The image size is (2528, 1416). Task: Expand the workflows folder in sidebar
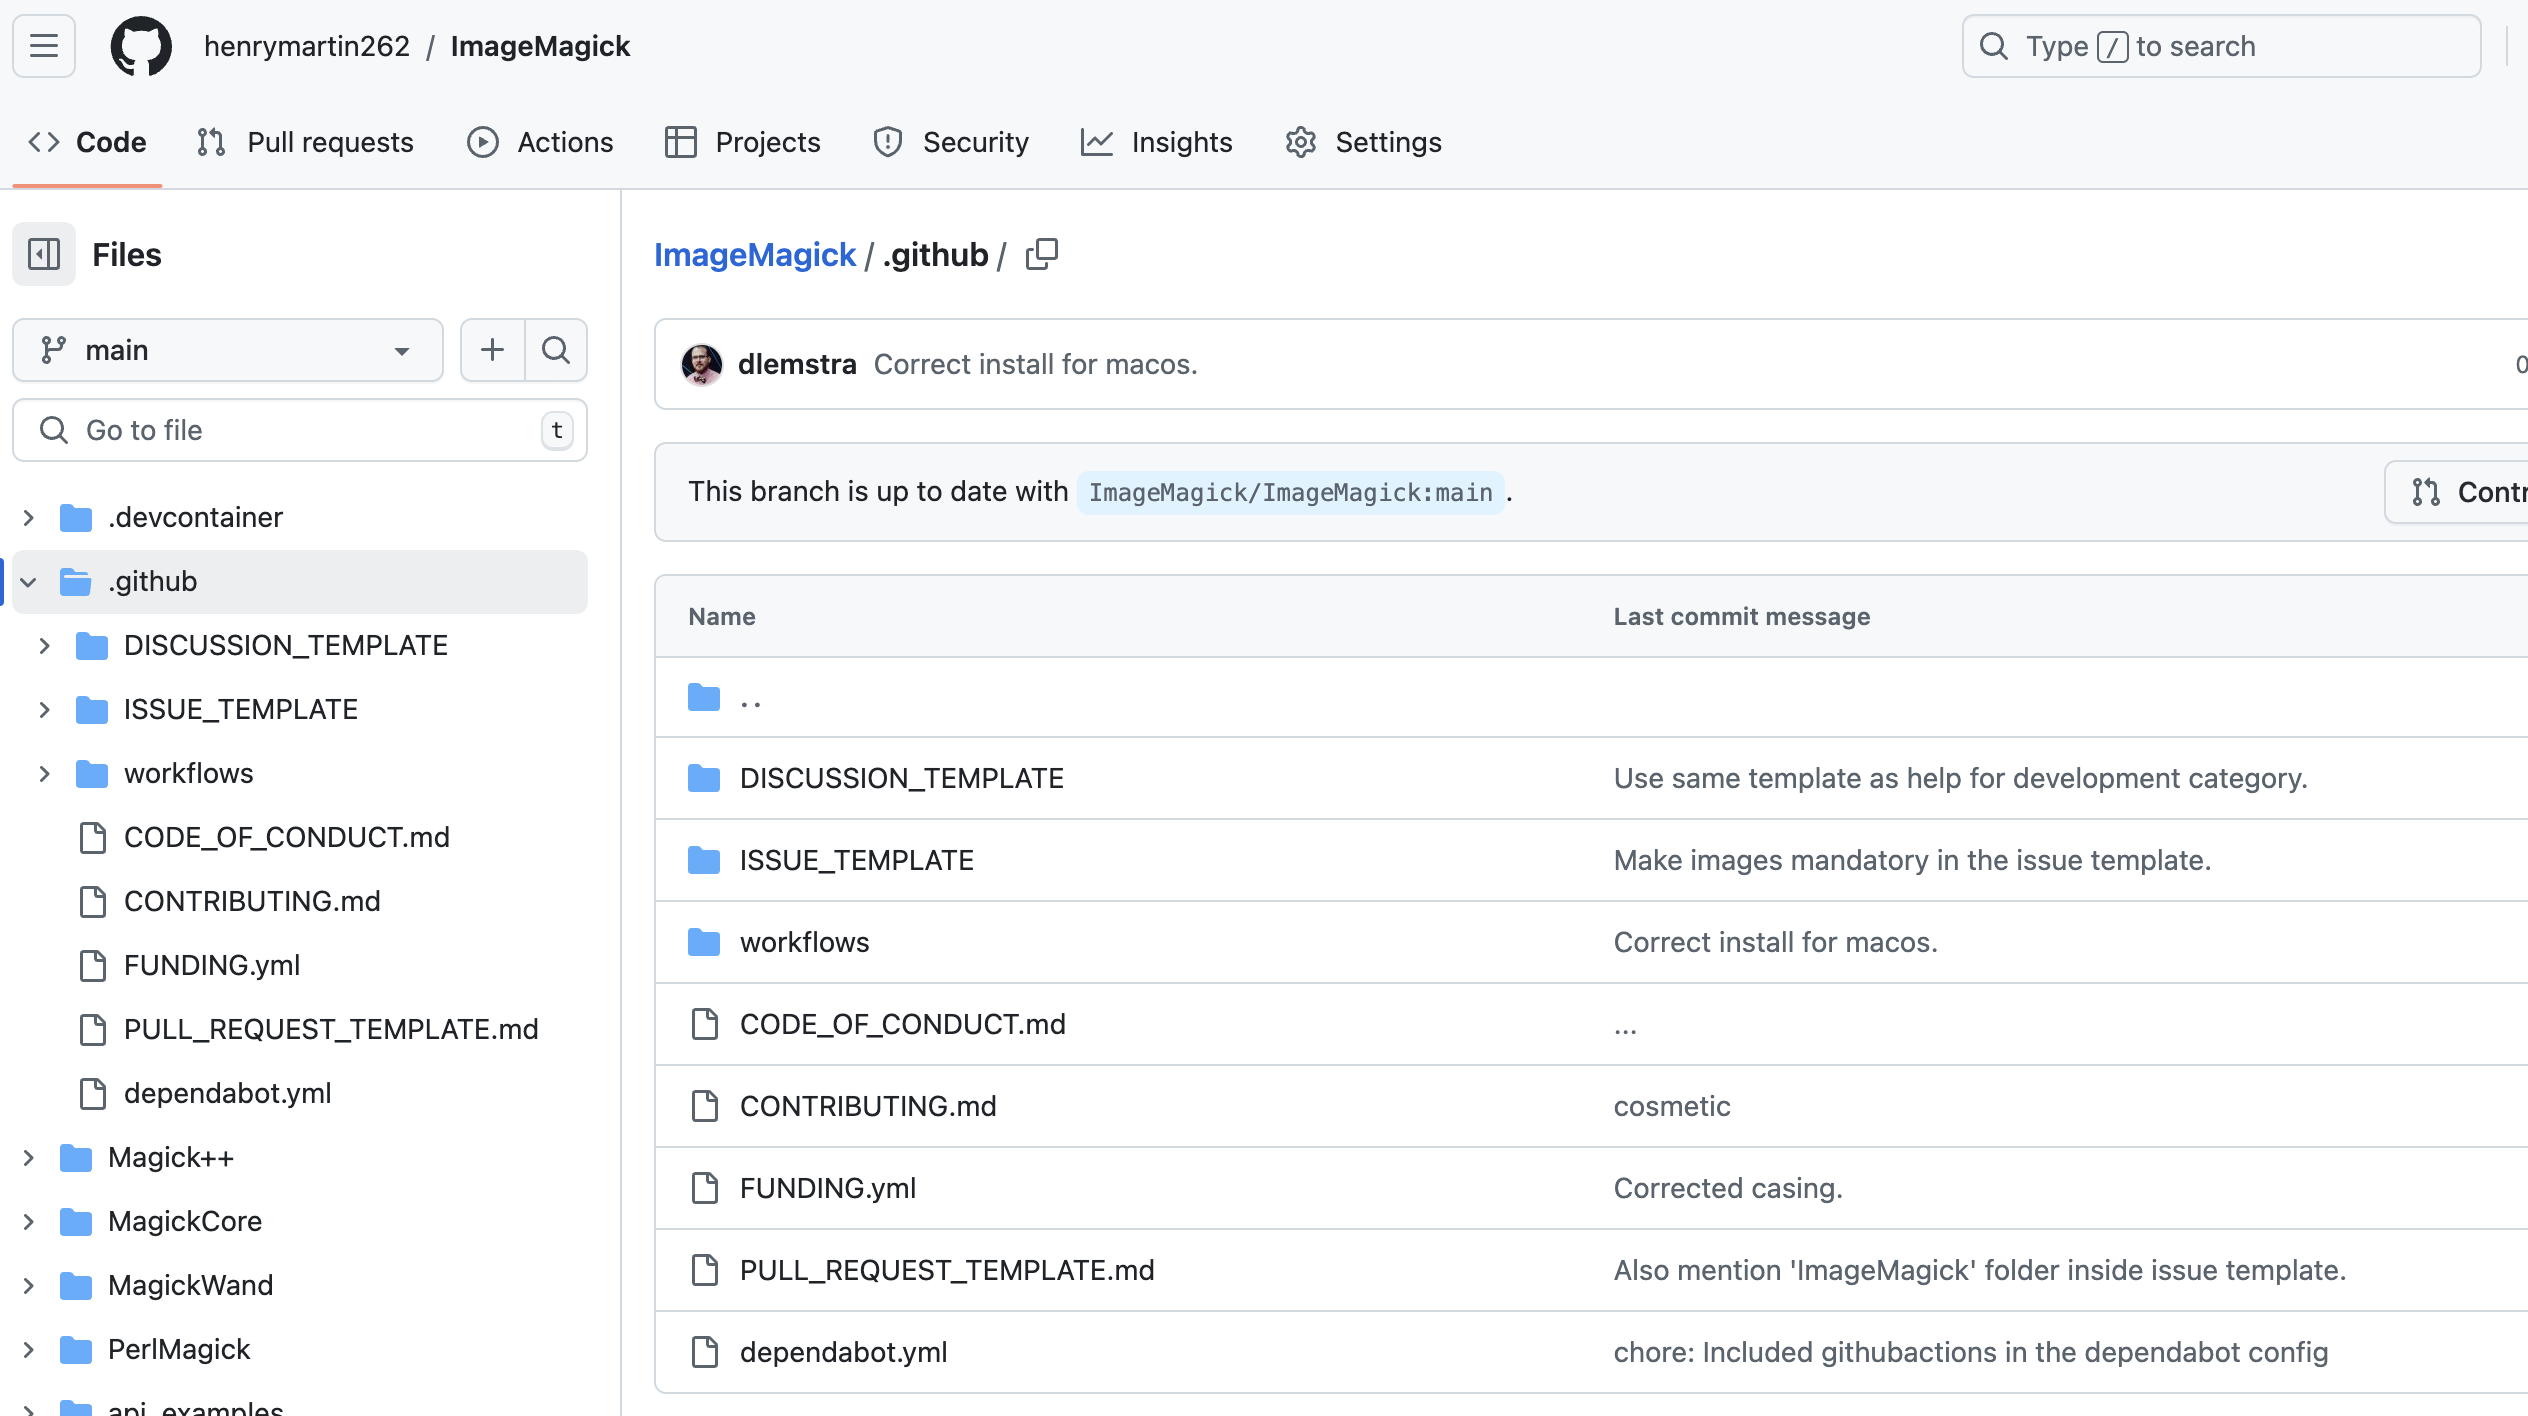(45, 774)
